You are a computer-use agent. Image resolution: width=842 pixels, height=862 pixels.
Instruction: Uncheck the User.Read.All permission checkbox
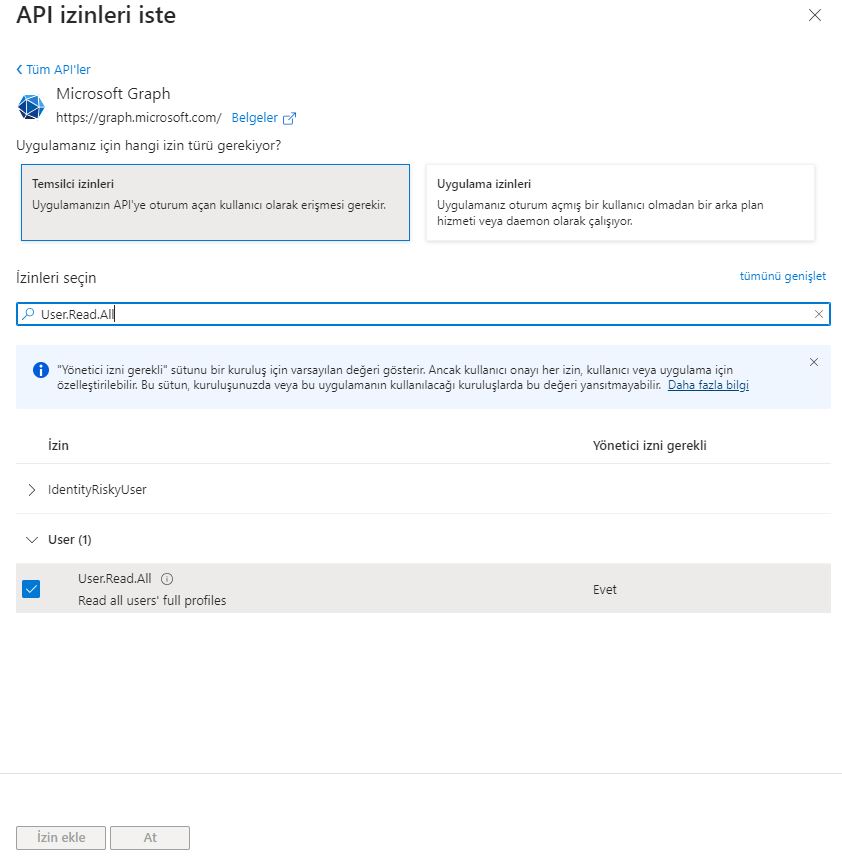(x=31, y=589)
